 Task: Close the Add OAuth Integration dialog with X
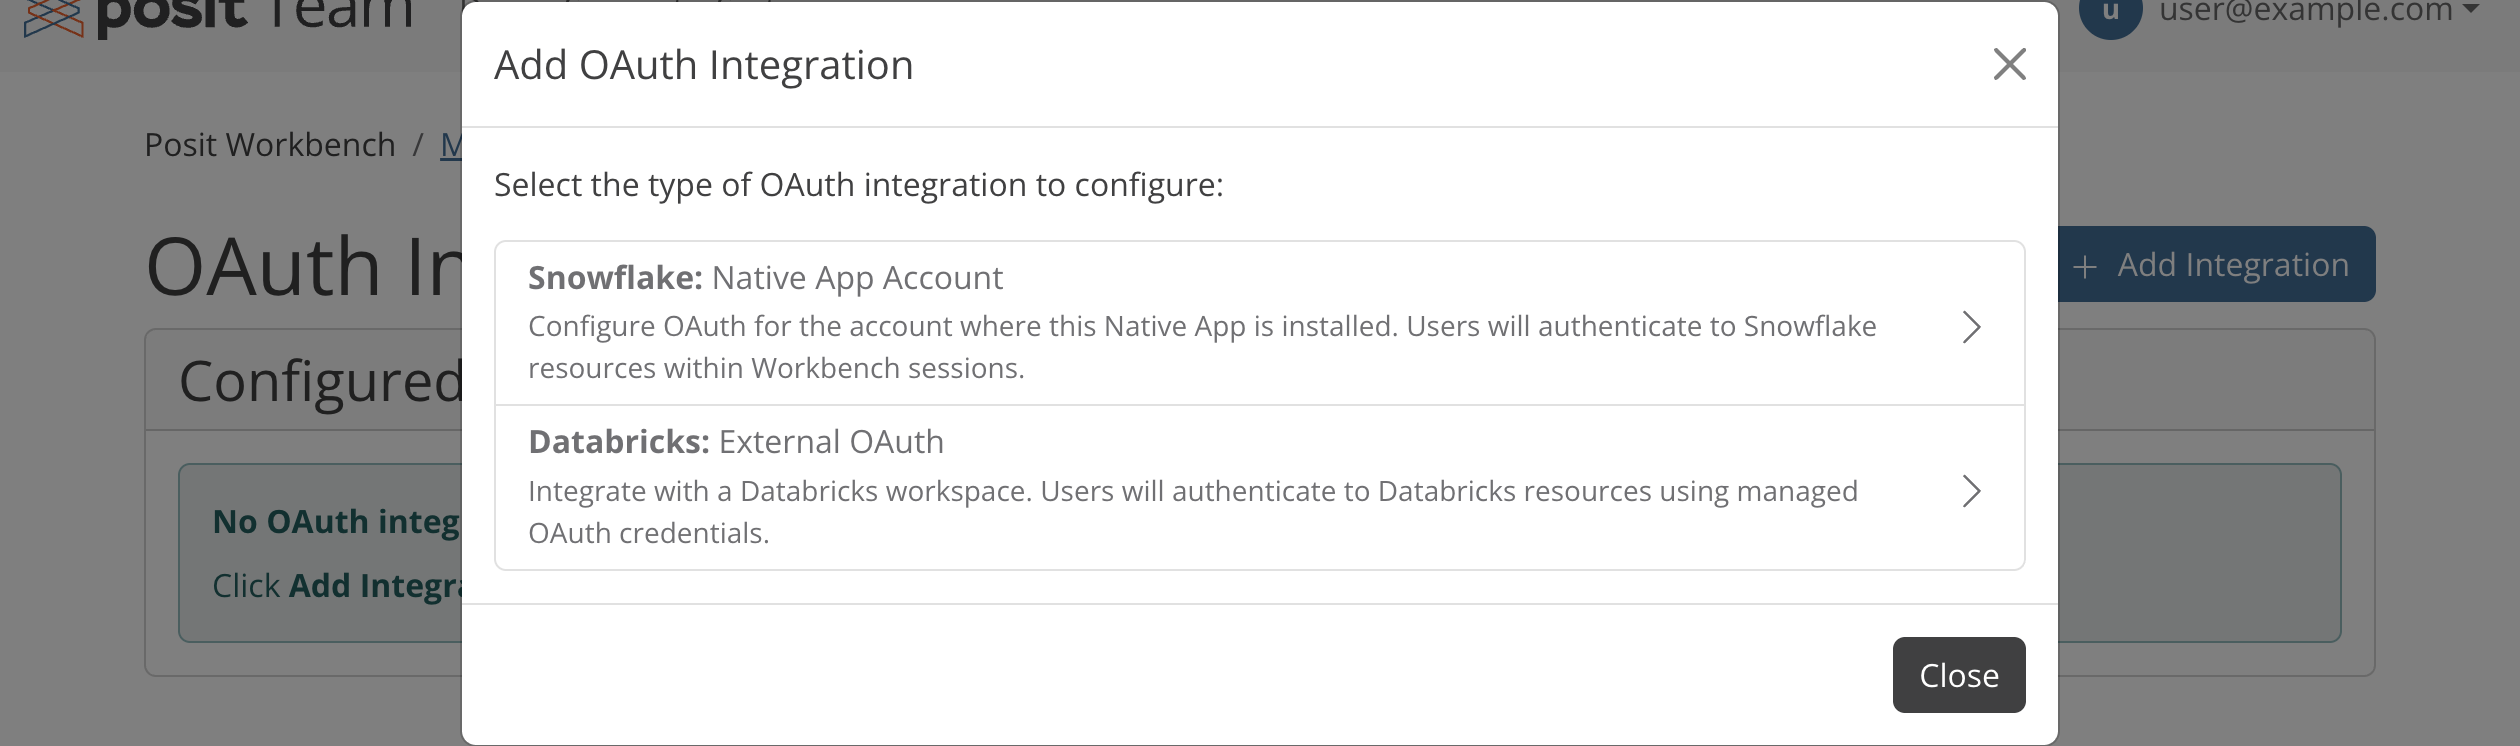2009,64
